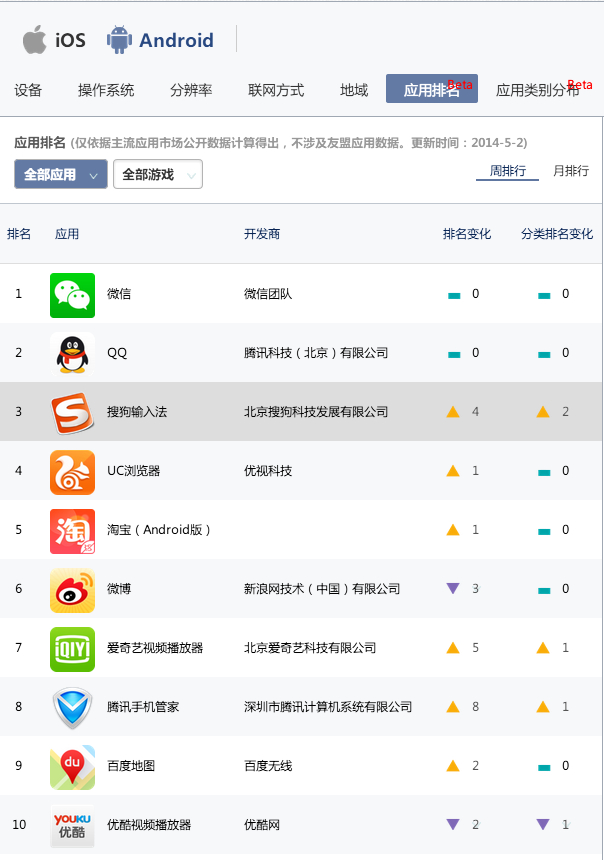This screenshot has width=604, height=860.
Task: Click the app name 腾讯手机管家
Action: click(143, 706)
